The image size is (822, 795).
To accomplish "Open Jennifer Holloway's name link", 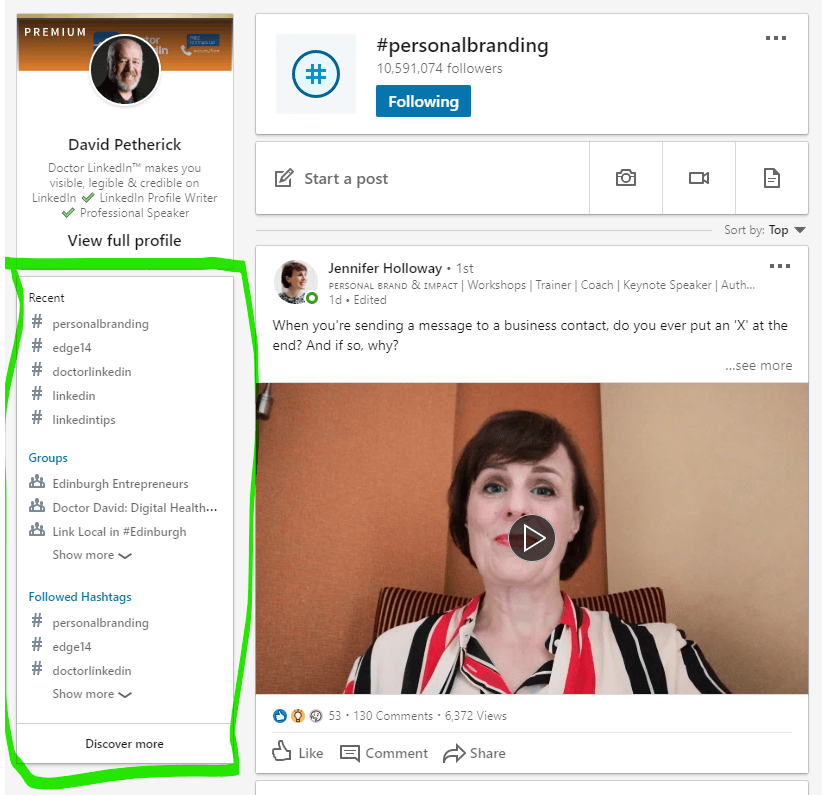I will 385,268.
